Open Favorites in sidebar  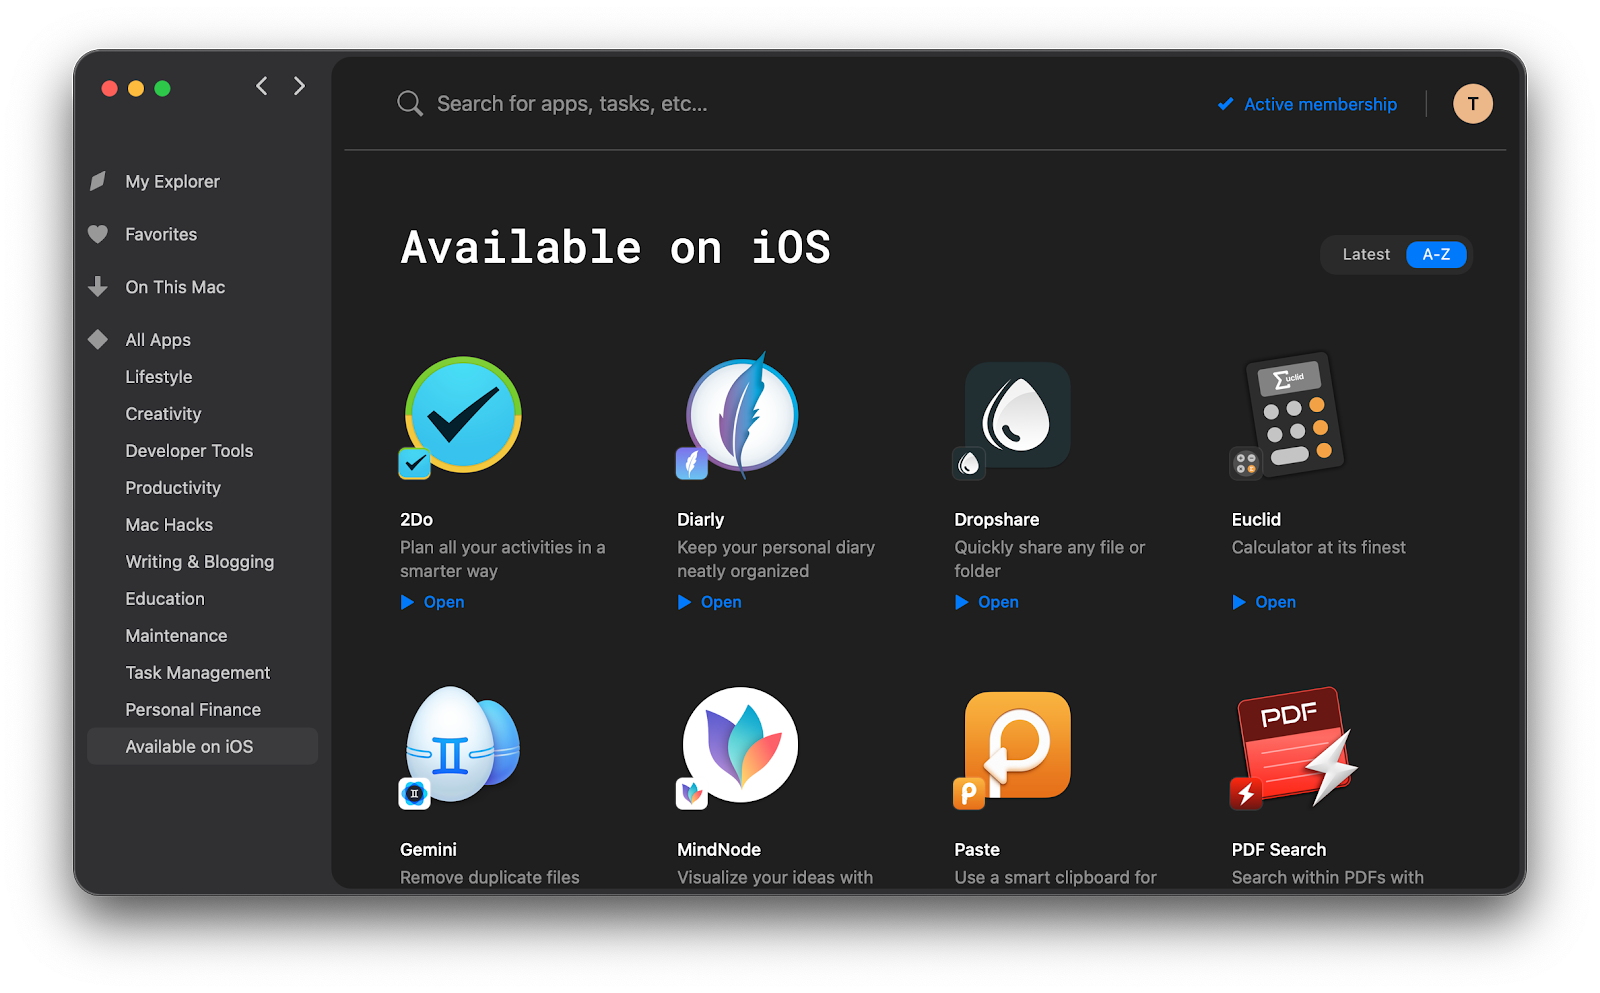point(161,234)
